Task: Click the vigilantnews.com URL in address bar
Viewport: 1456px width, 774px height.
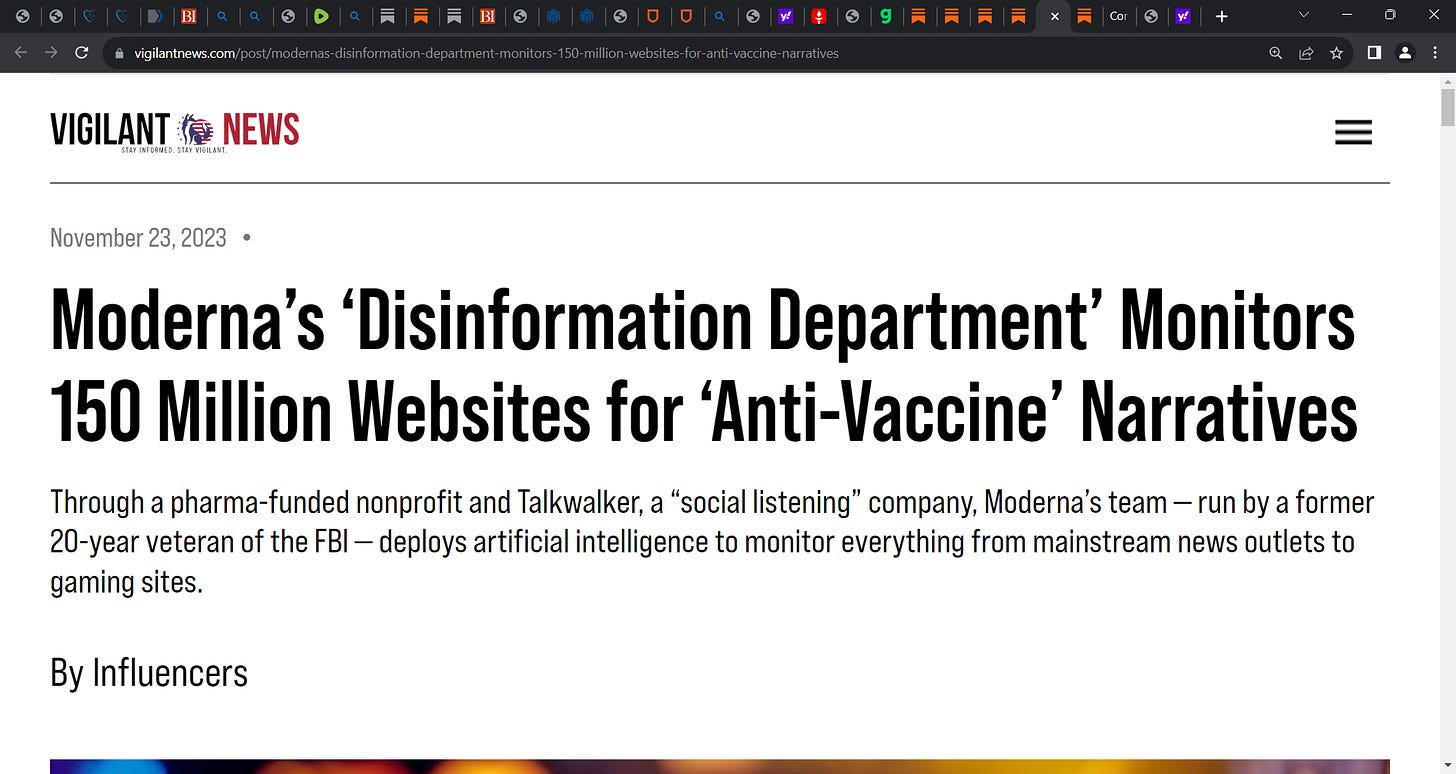Action: (486, 53)
